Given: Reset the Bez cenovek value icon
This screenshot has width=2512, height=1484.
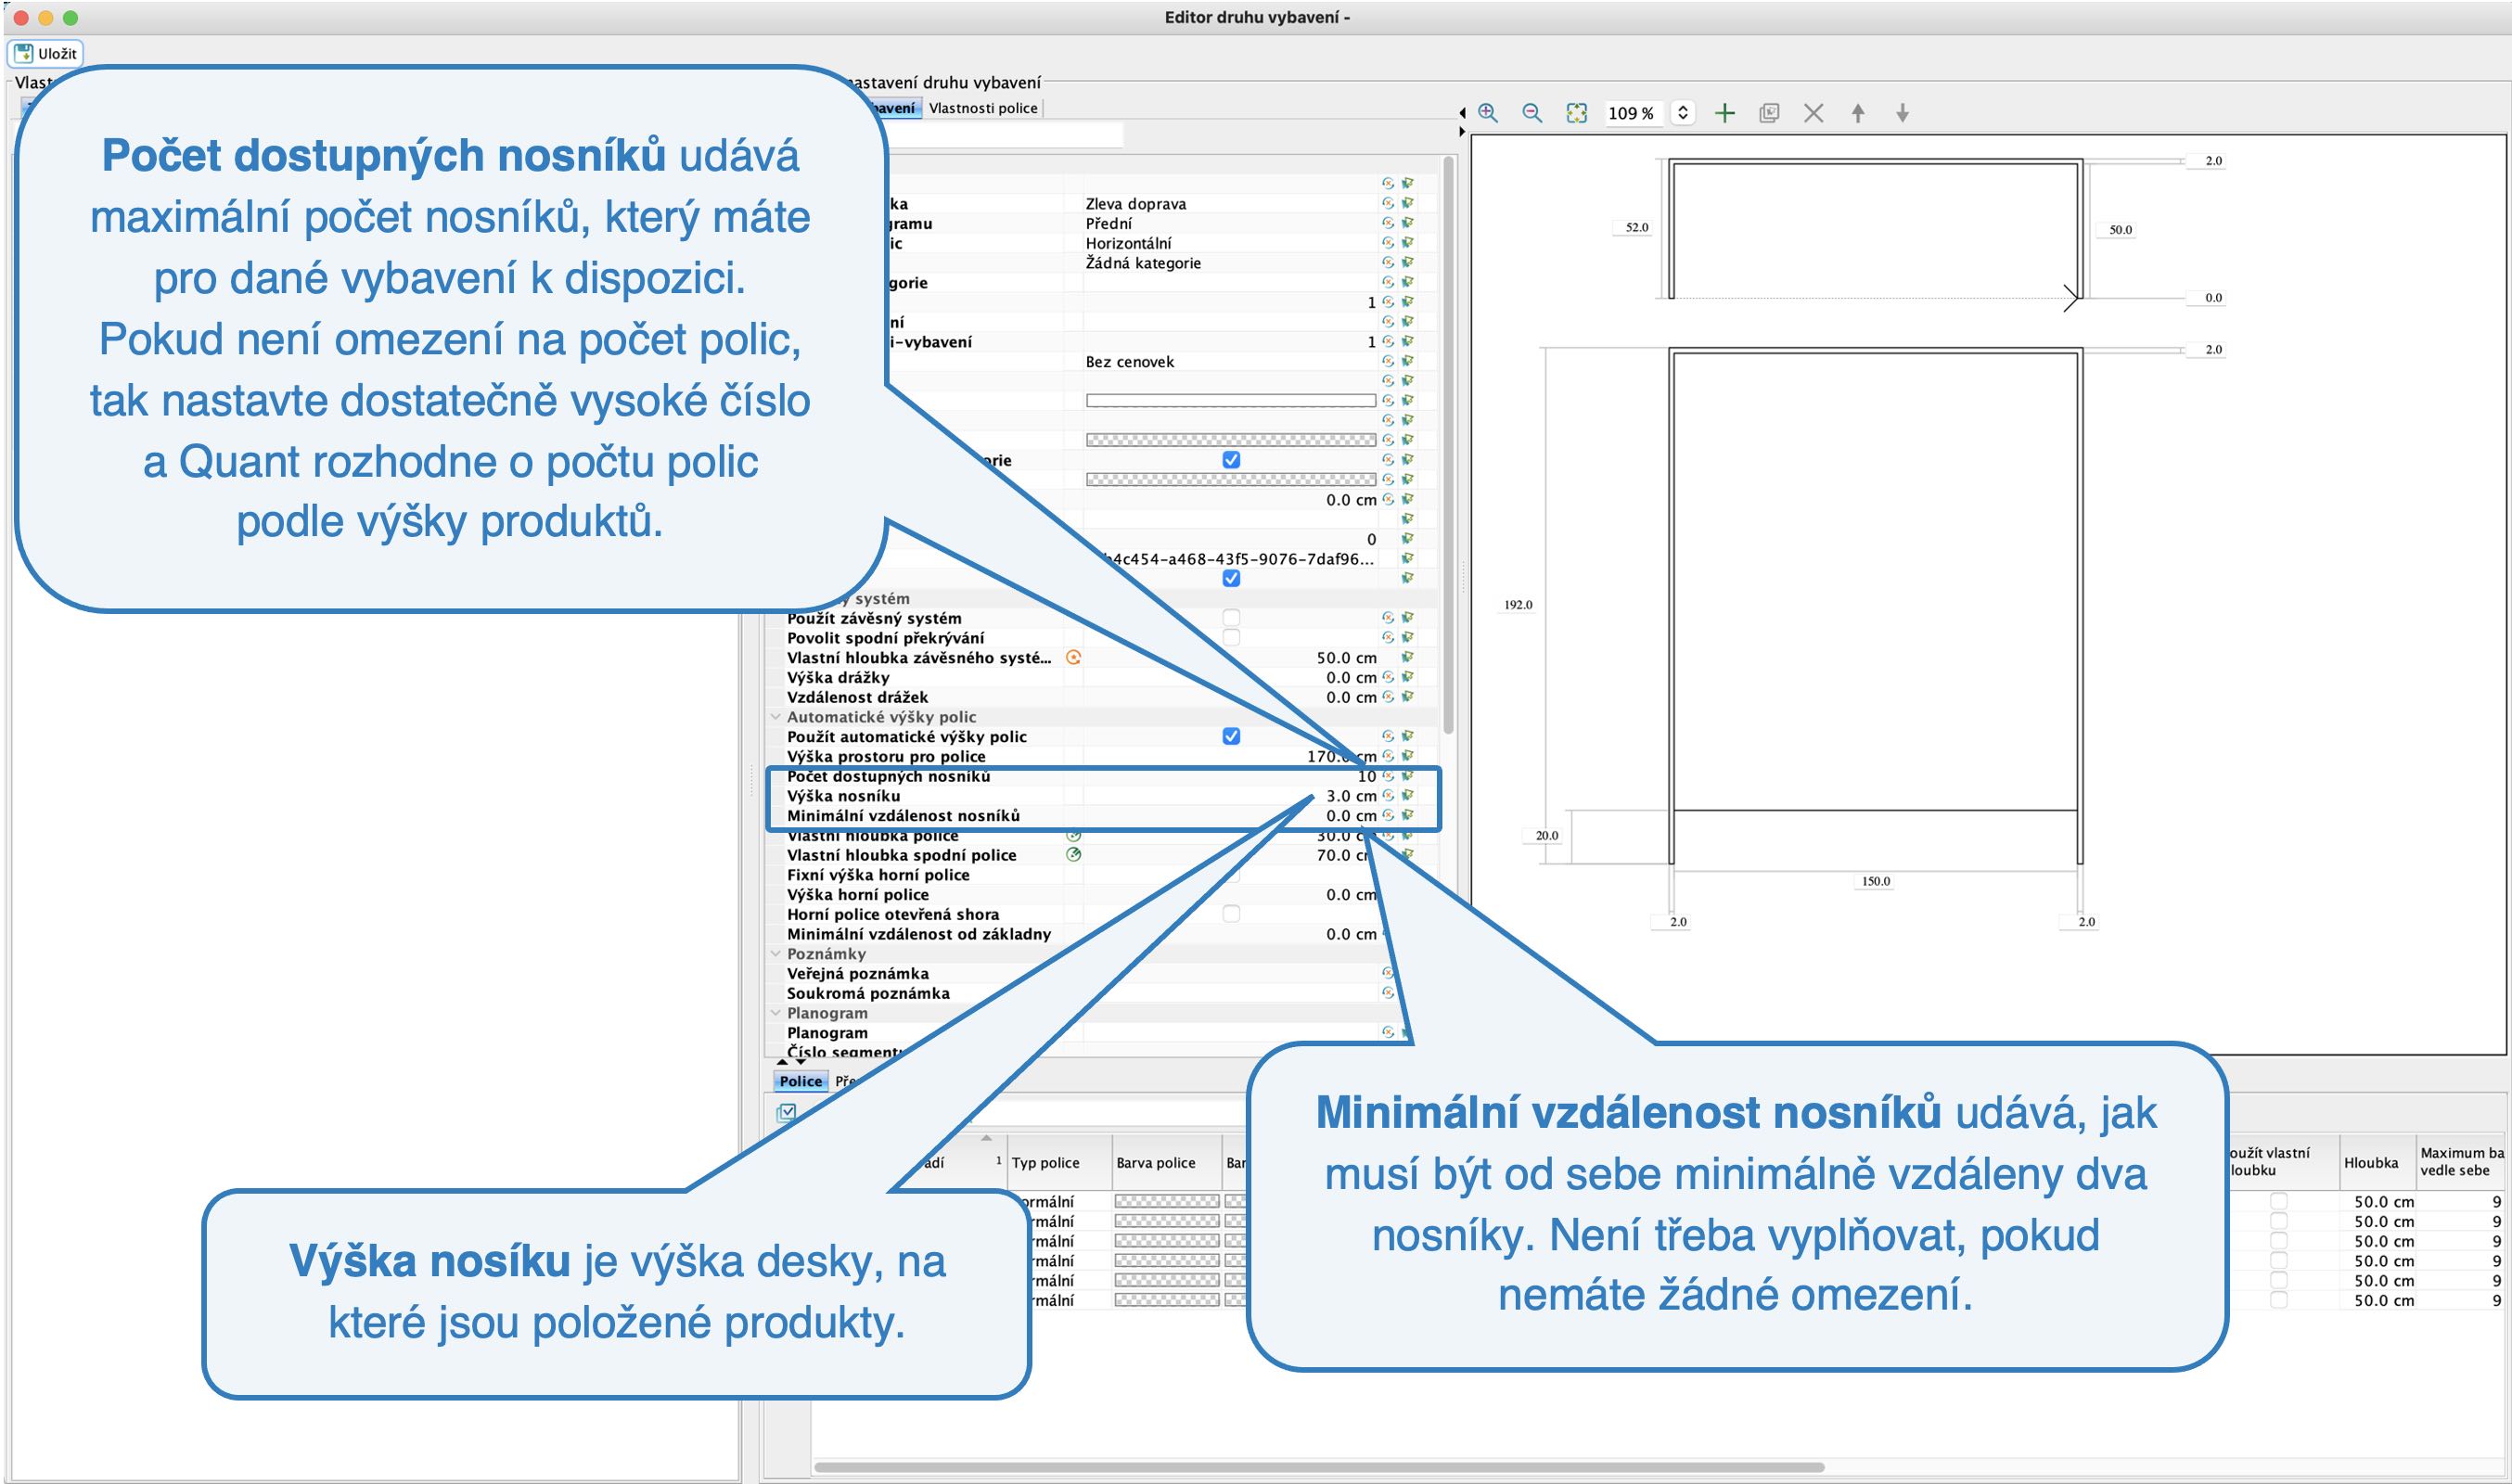Looking at the screenshot, I should [x=1388, y=361].
